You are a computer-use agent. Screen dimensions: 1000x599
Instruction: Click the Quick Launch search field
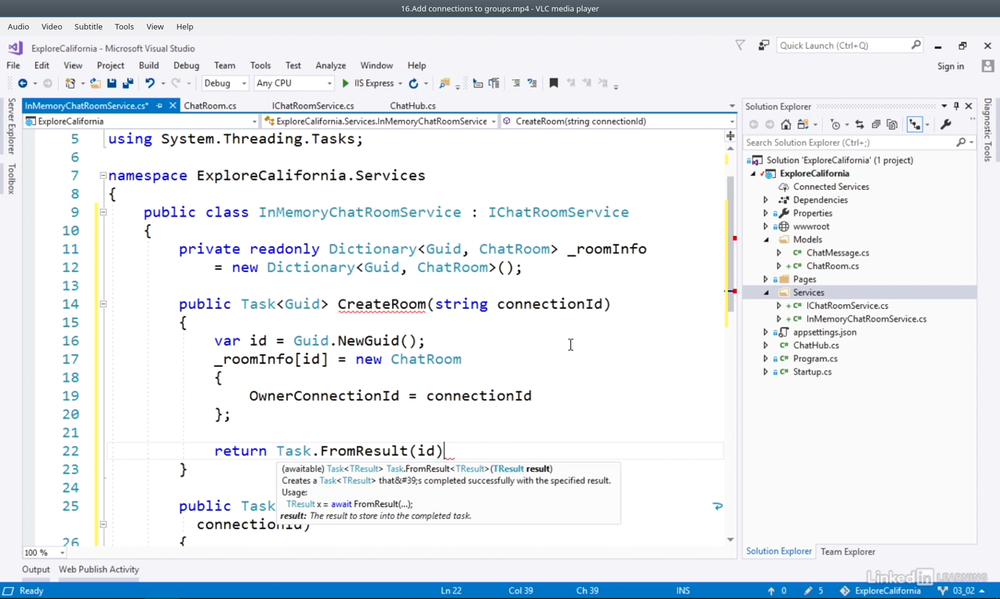tap(843, 45)
